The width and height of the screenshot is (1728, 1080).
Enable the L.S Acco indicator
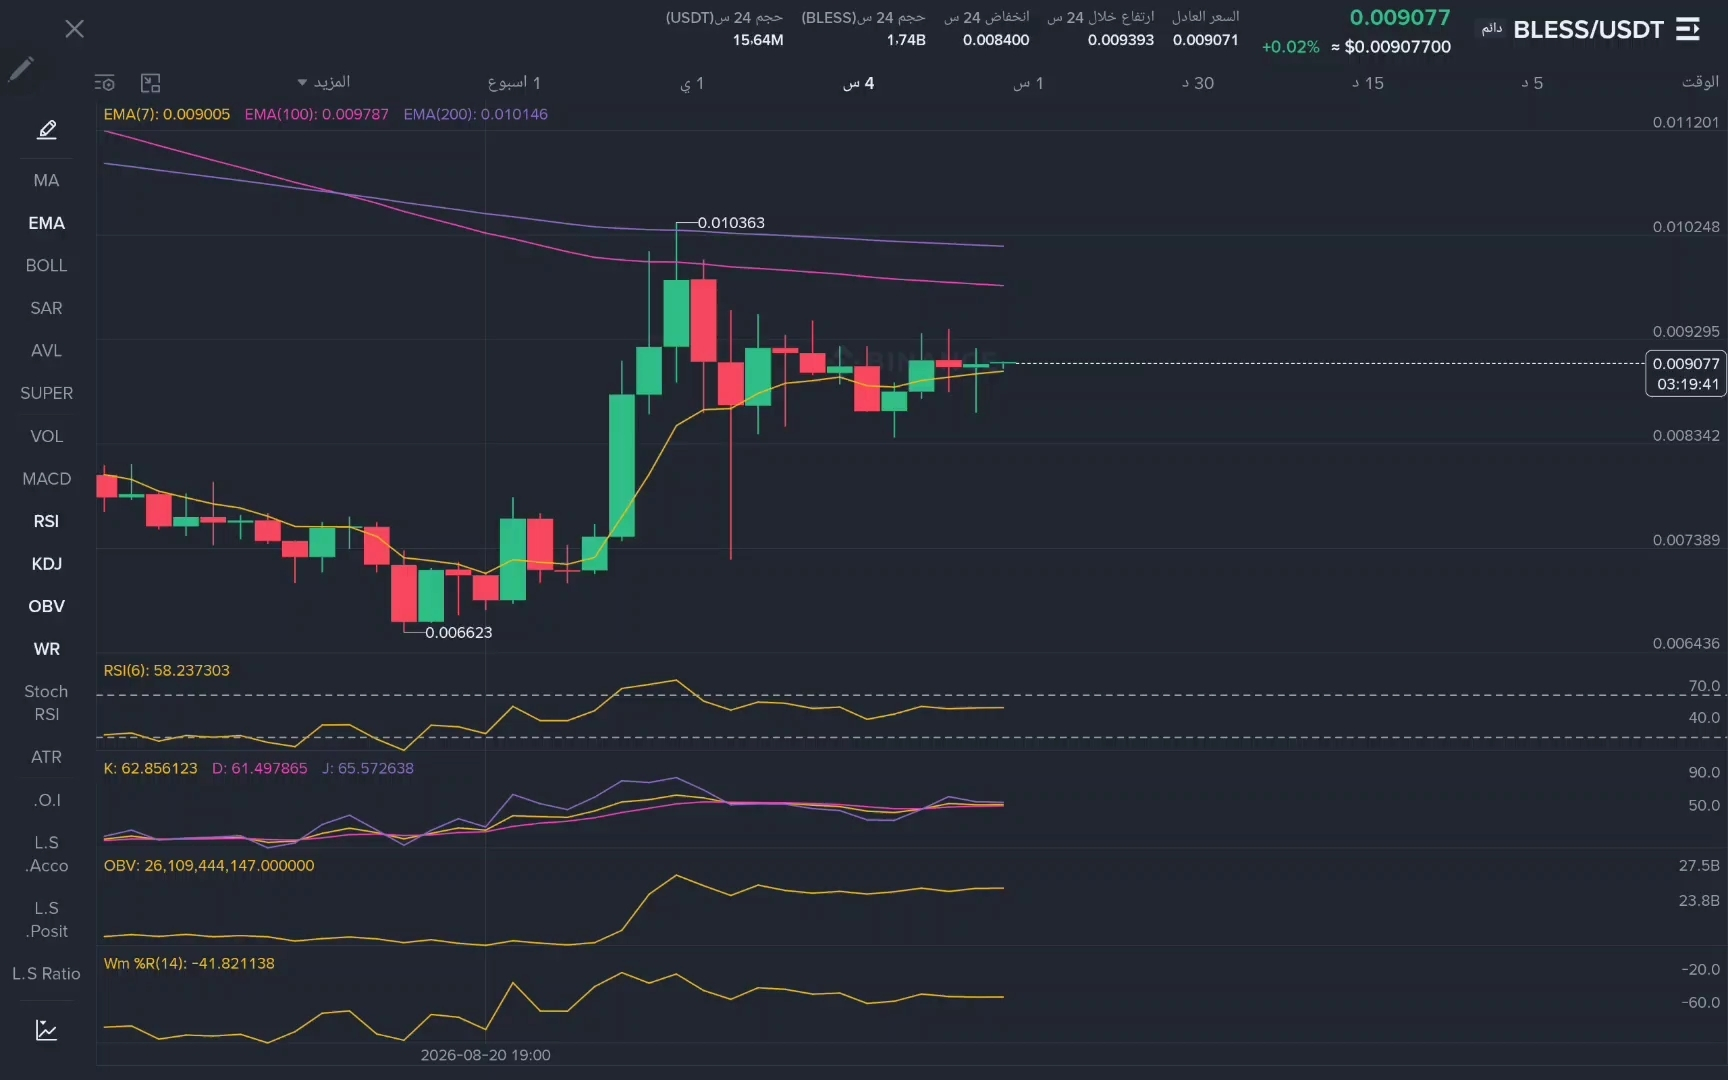click(x=46, y=854)
